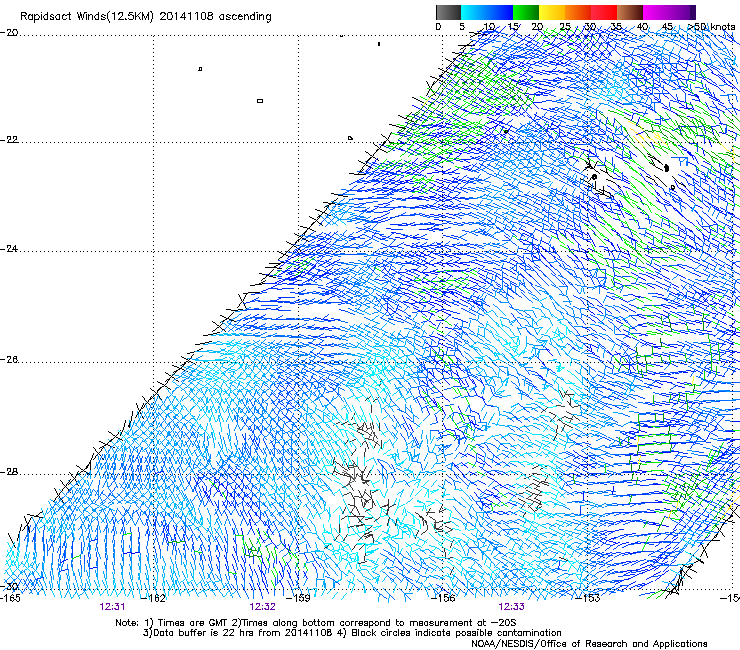
Task: Click the -153 longitude axis label
Action: coord(588,598)
